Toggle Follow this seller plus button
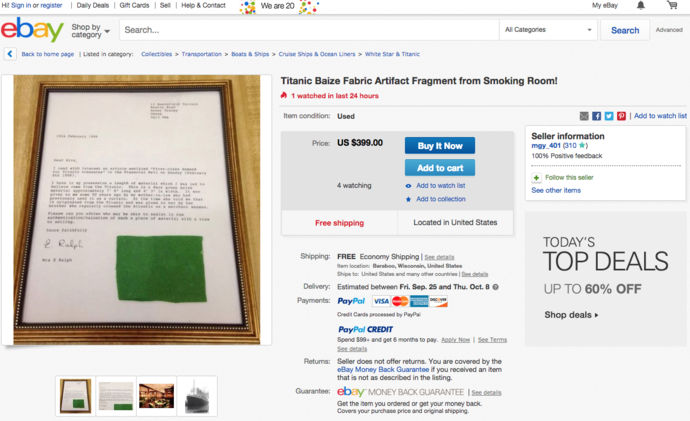The height and width of the screenshot is (421, 690). [x=536, y=178]
